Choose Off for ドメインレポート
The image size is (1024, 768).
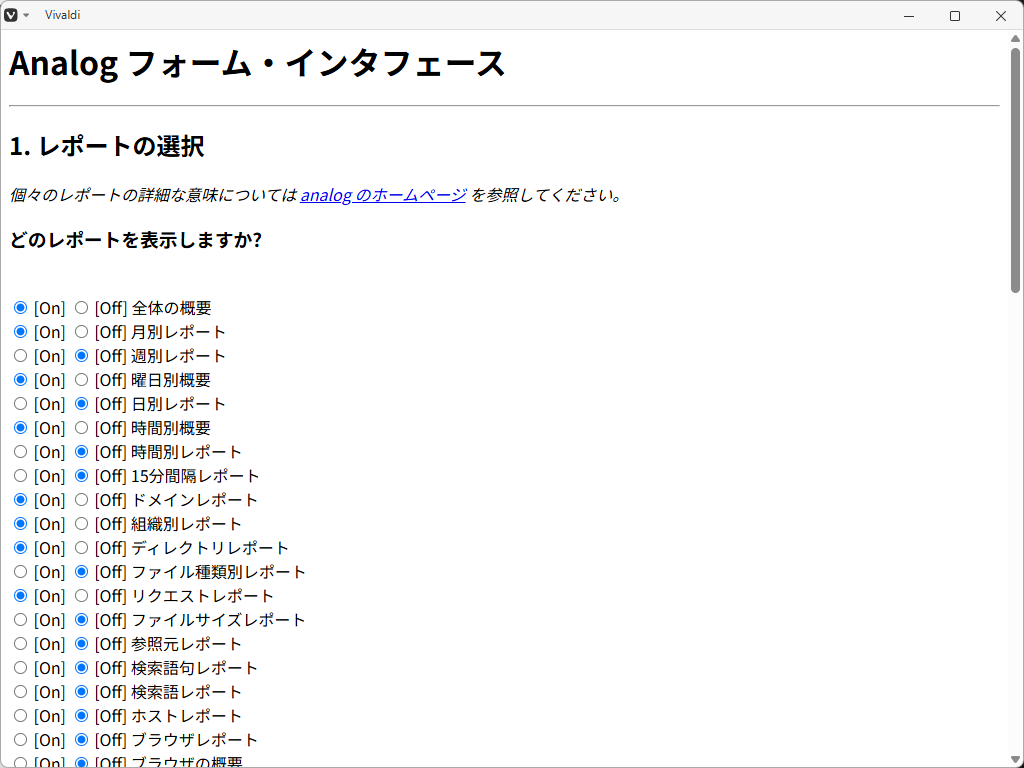pyautogui.click(x=81, y=500)
